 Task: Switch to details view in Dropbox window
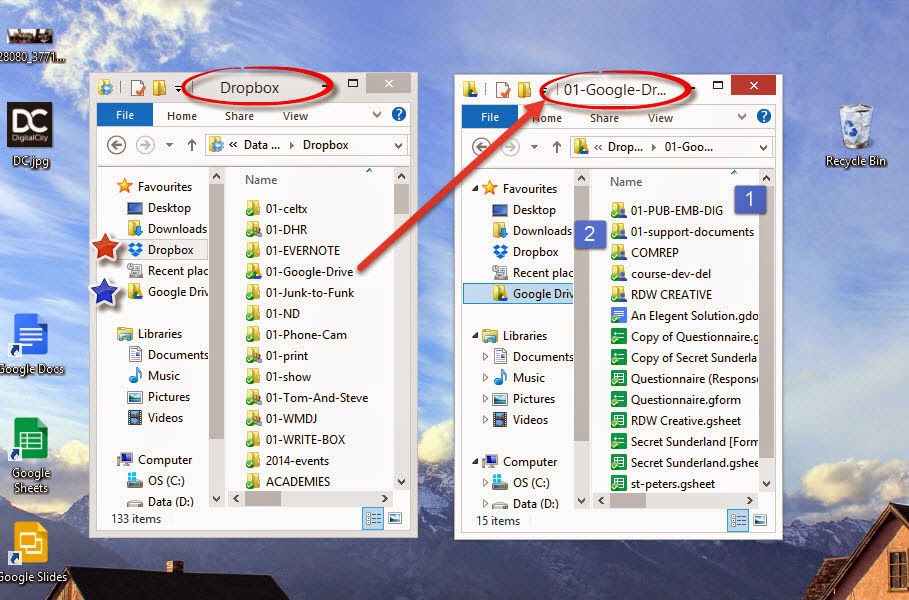(373, 518)
